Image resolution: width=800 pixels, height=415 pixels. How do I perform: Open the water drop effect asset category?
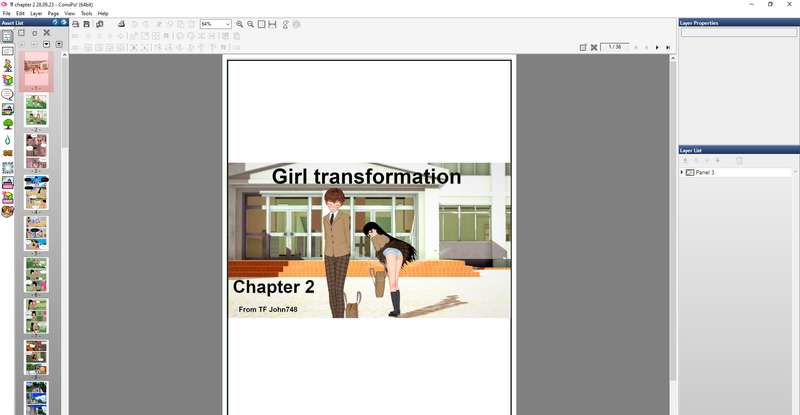(x=7, y=139)
